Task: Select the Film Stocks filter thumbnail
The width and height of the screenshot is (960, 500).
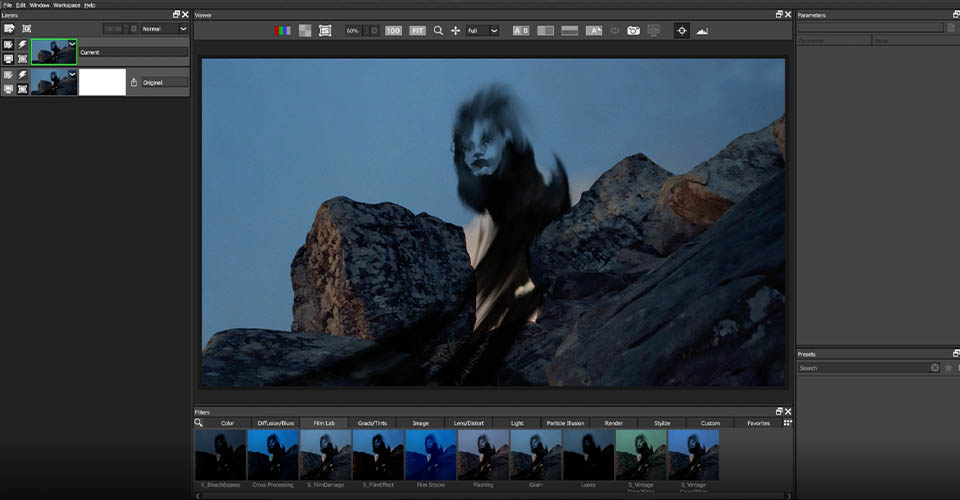Action: point(431,455)
